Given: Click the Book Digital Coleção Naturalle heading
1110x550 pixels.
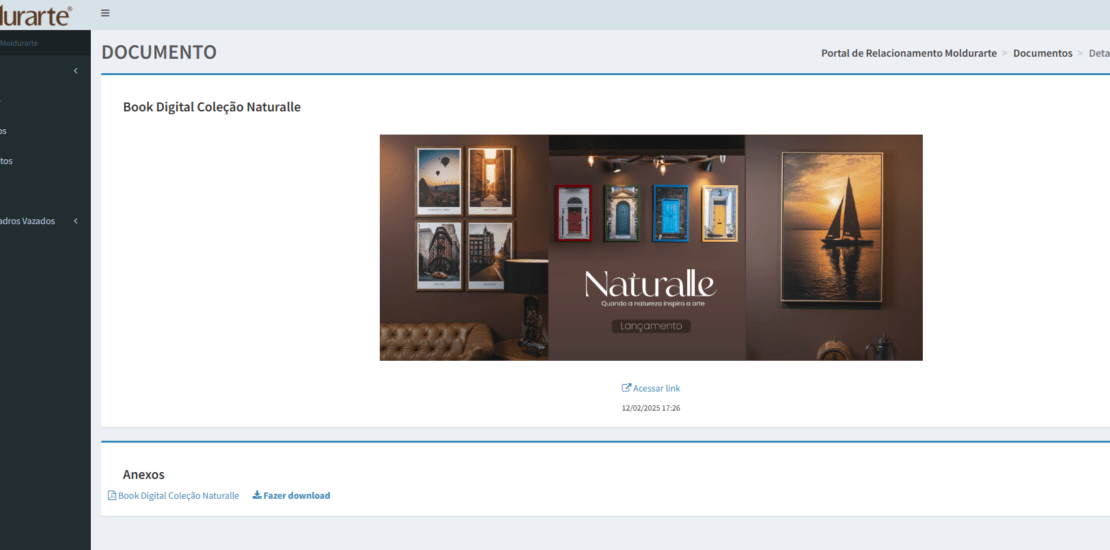Looking at the screenshot, I should [x=212, y=107].
